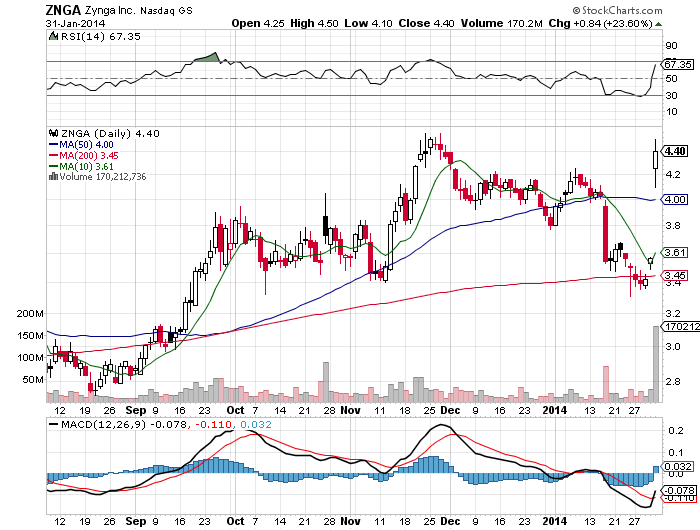Click the 170212 volume tag on the right axis
Image resolution: width=700 pixels, height=530 pixels.
coord(680,326)
